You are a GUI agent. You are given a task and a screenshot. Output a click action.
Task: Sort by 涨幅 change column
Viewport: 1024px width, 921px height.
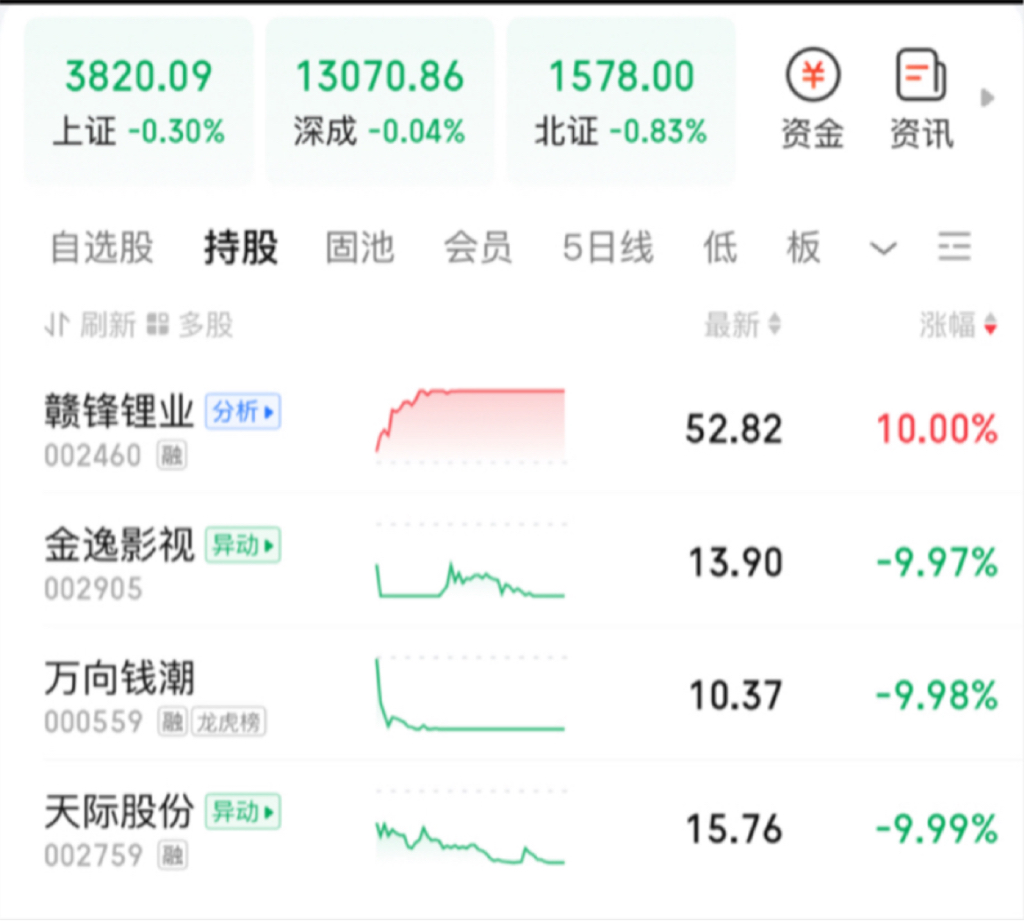[x=958, y=325]
